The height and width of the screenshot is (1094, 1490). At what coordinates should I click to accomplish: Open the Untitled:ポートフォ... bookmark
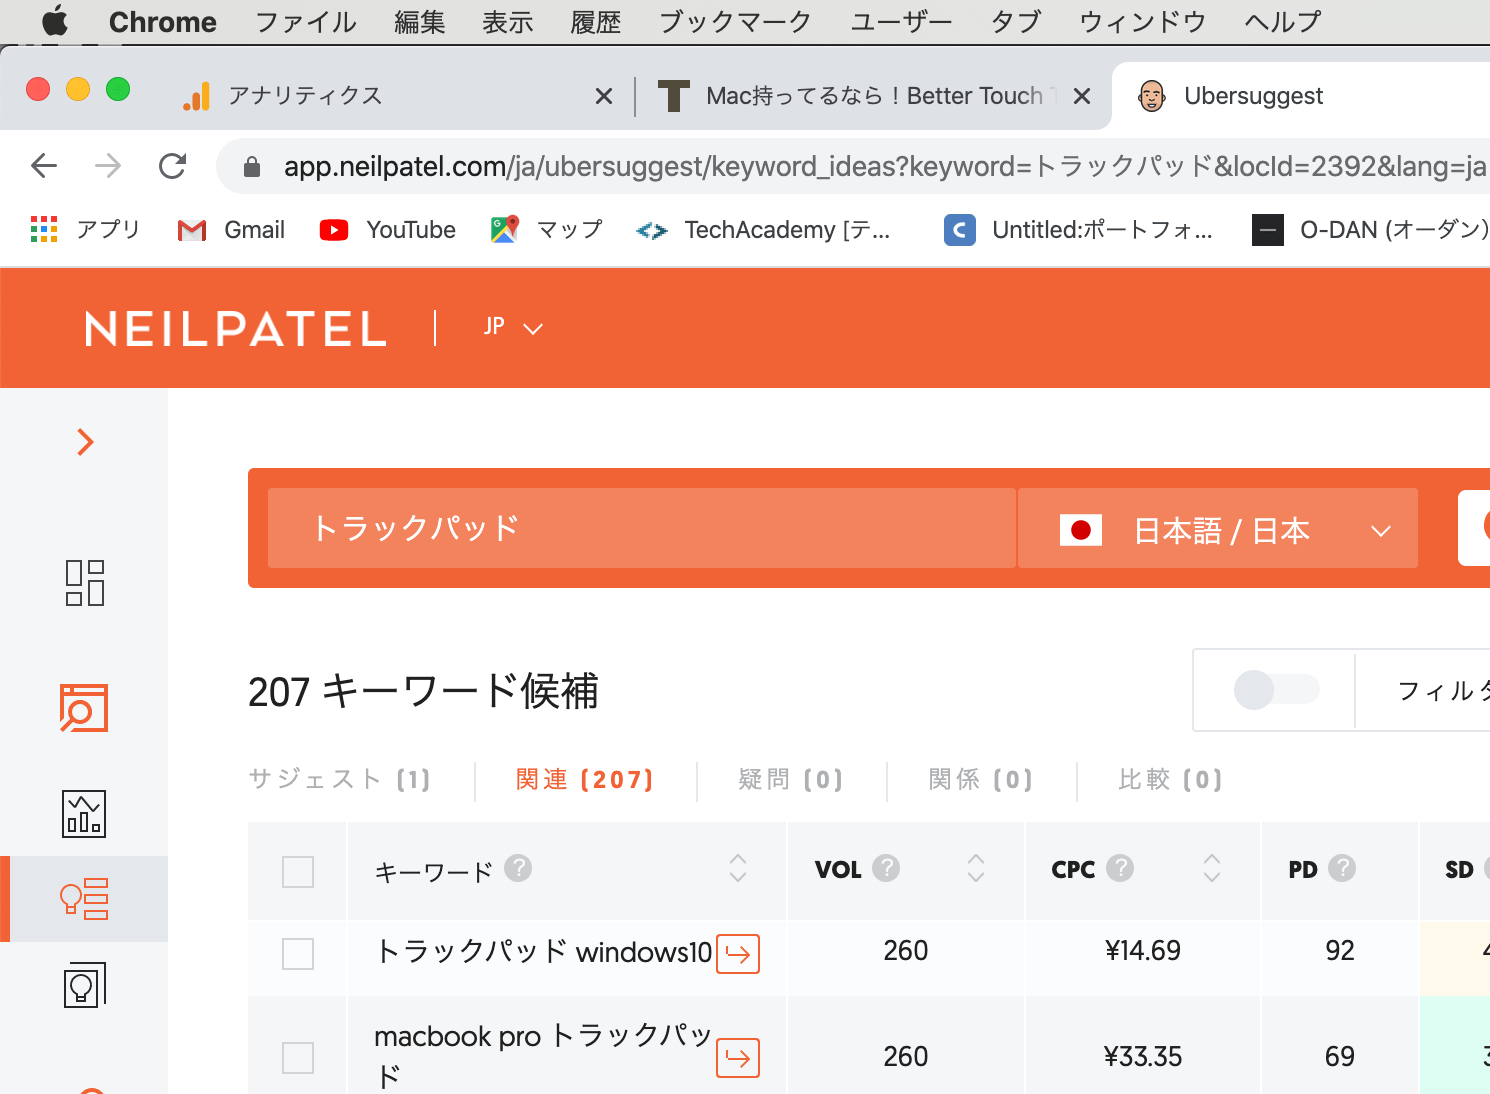(x=1078, y=230)
